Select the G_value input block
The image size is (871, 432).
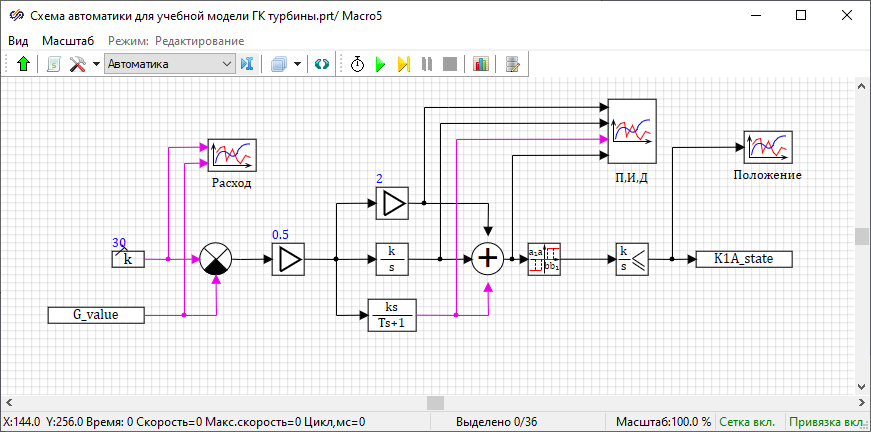tap(97, 316)
